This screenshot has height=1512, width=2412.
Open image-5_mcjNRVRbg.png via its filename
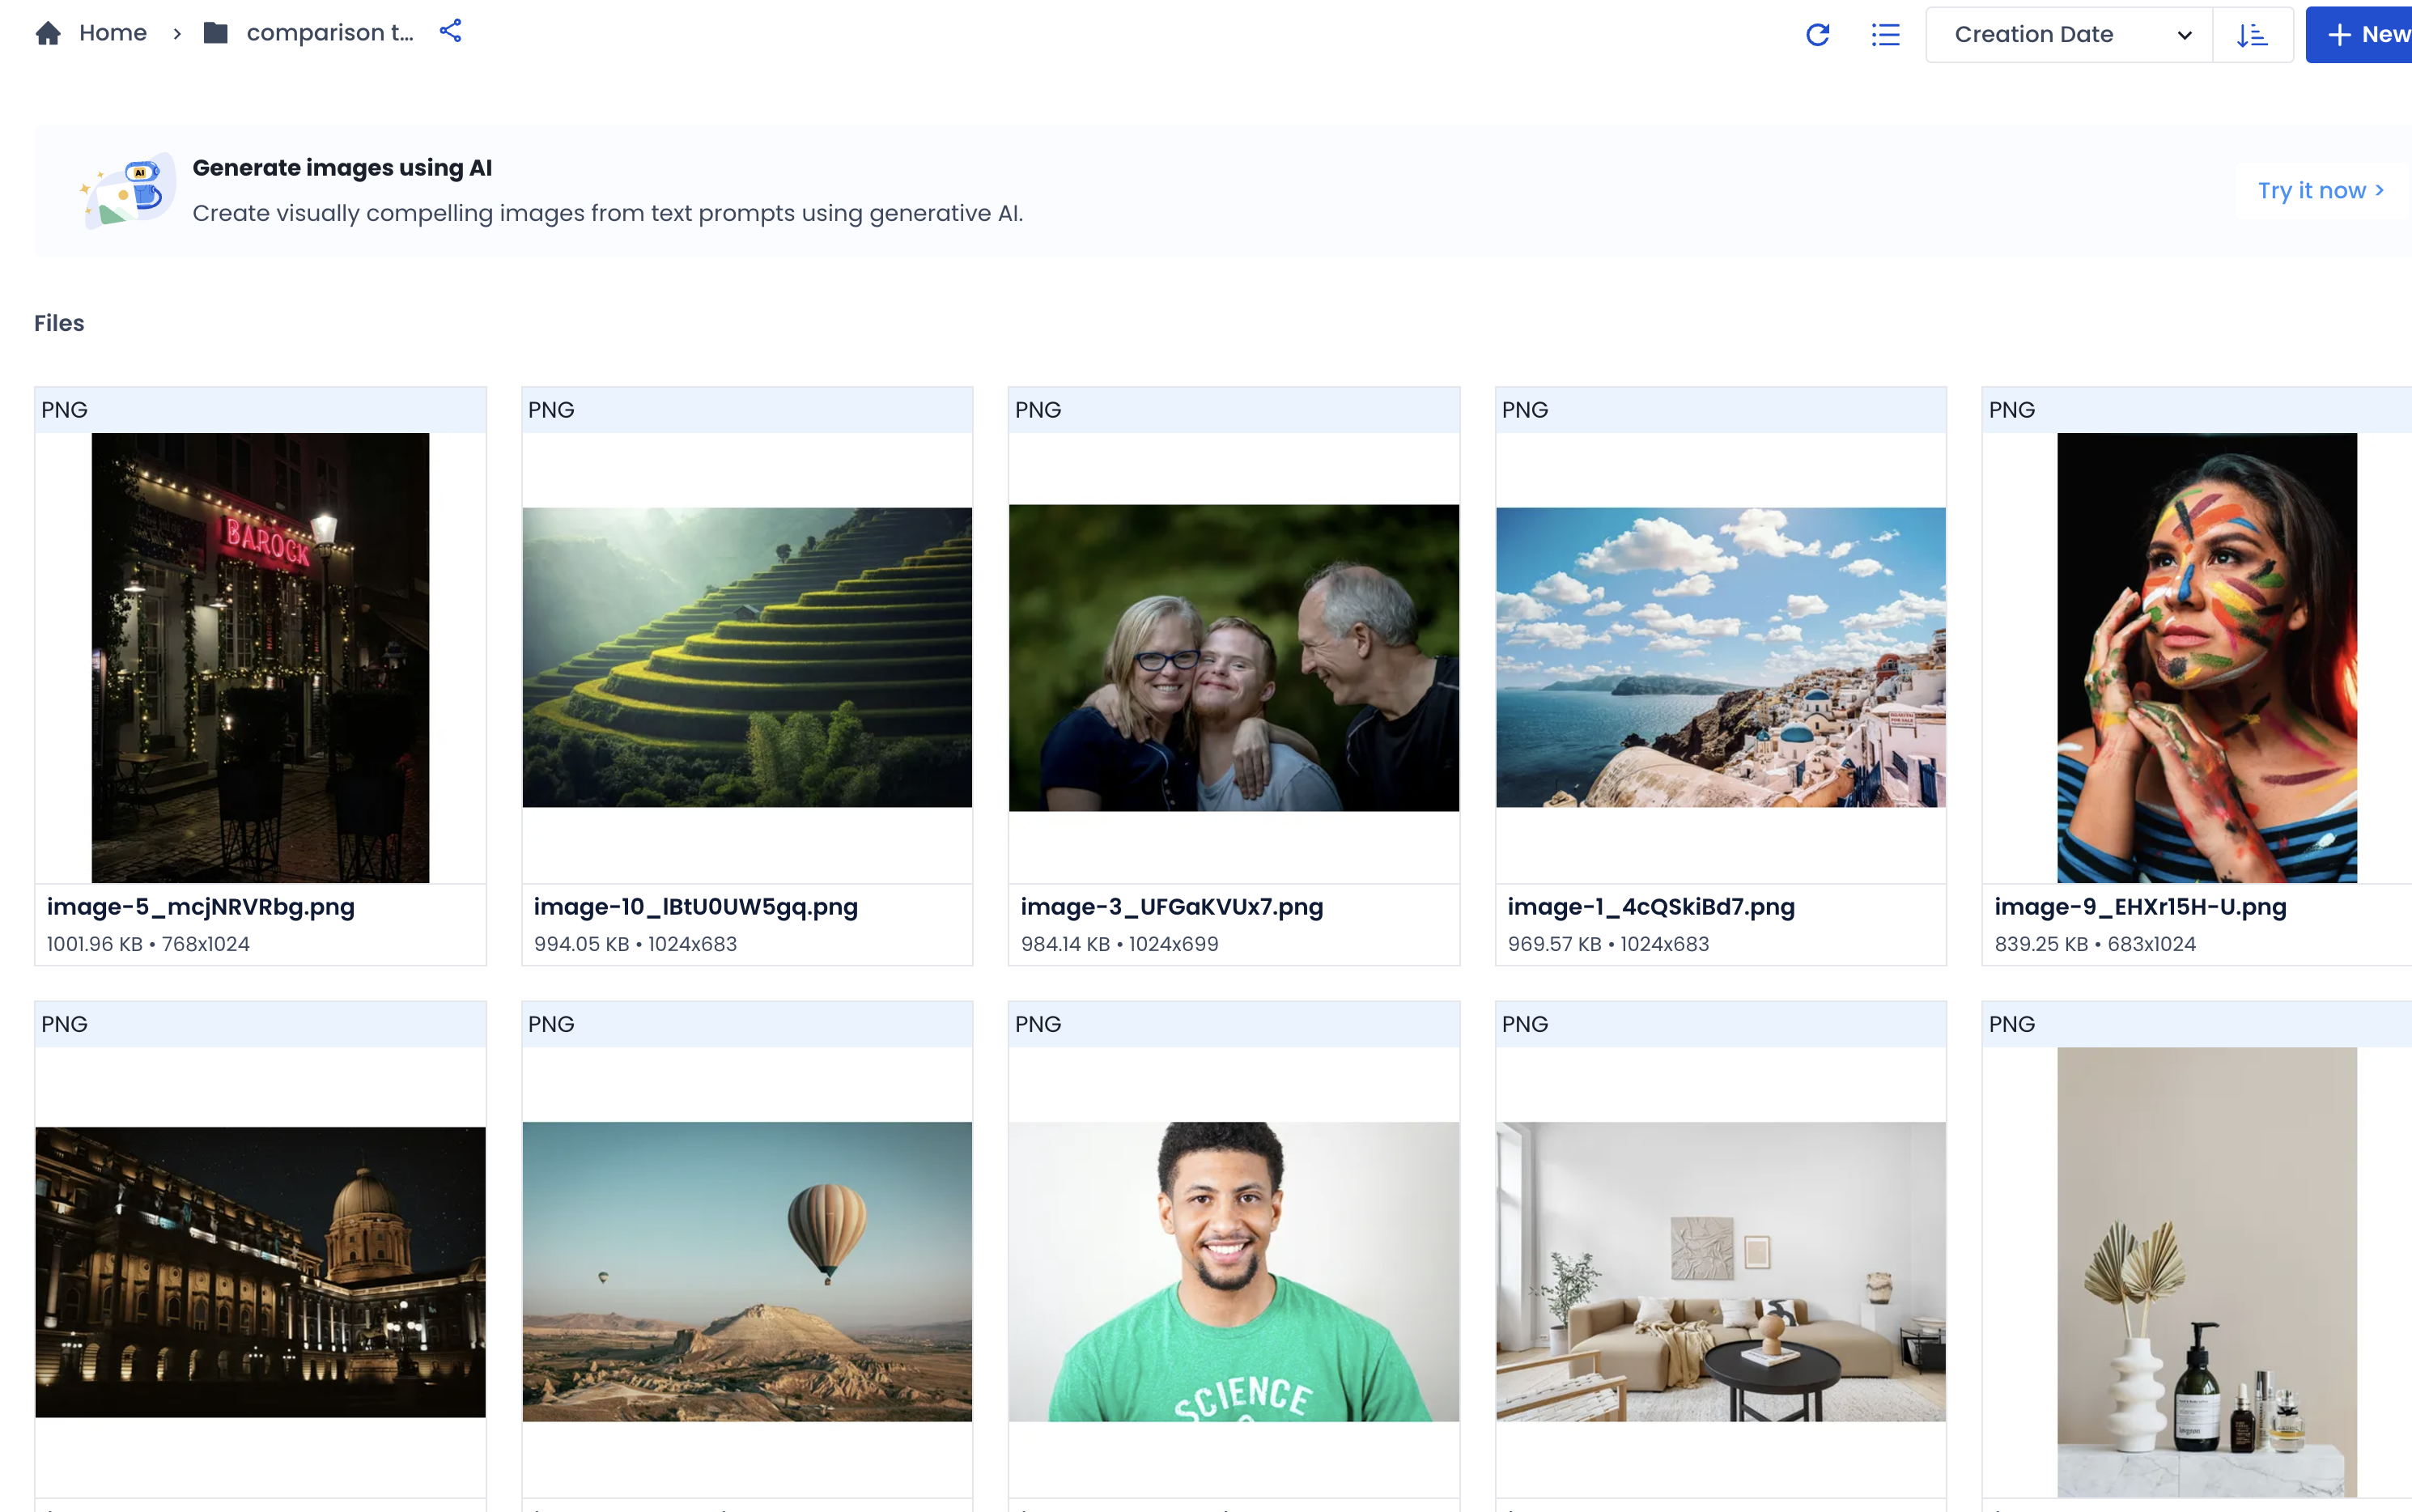click(200, 907)
